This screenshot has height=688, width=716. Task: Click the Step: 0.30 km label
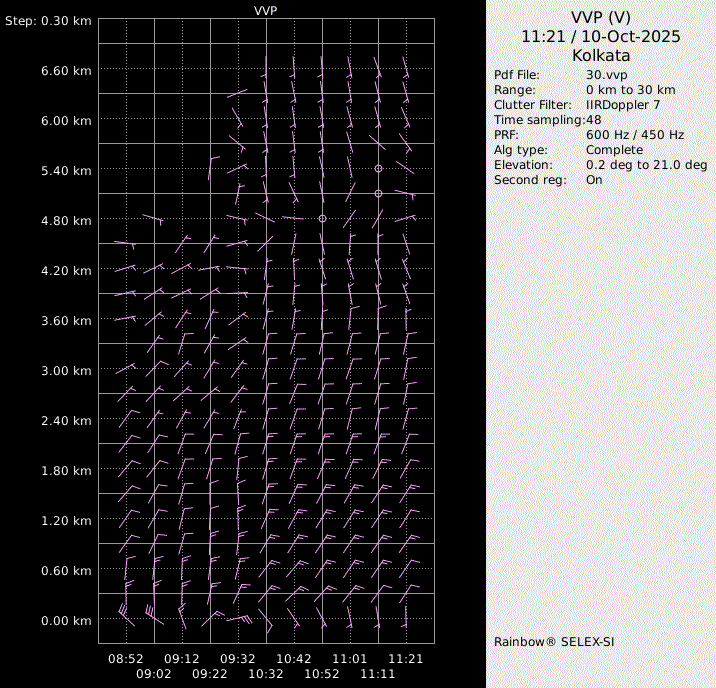[48, 21]
